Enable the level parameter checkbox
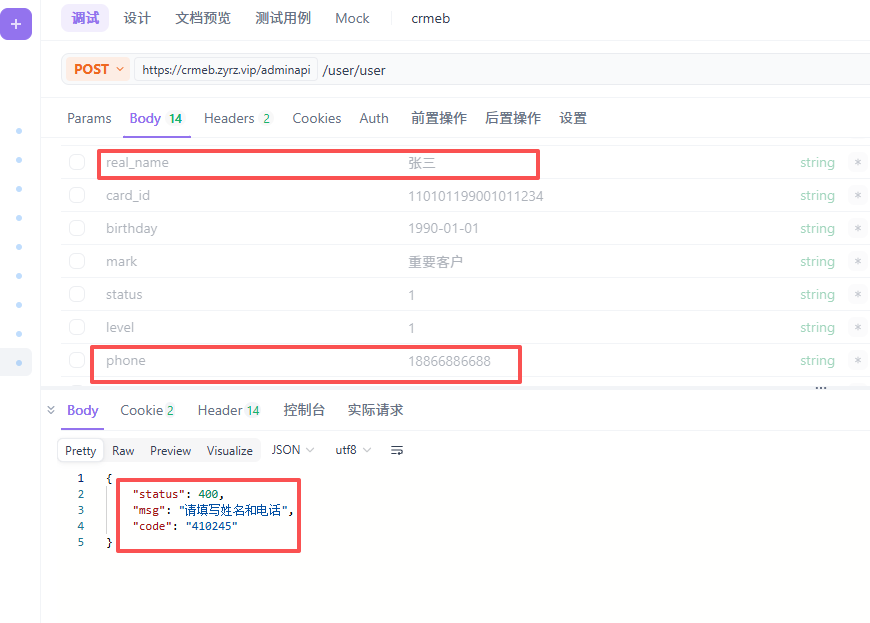The image size is (870, 623). 77,327
